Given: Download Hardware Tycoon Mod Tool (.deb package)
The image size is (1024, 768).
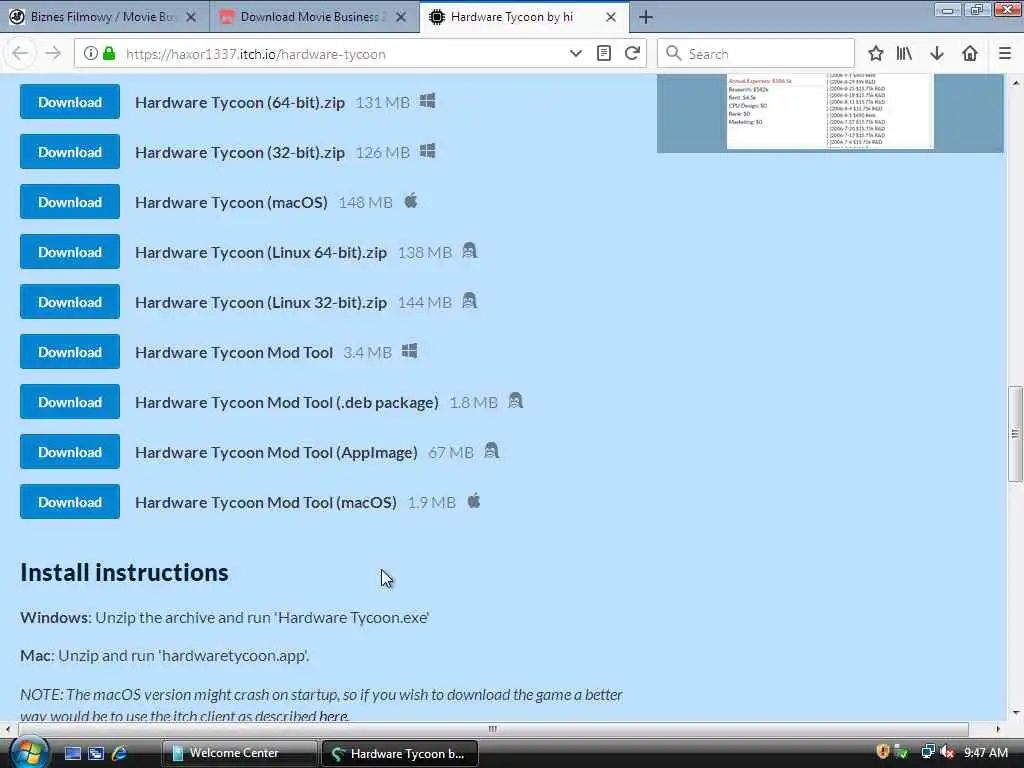Looking at the screenshot, I should 70,402.
